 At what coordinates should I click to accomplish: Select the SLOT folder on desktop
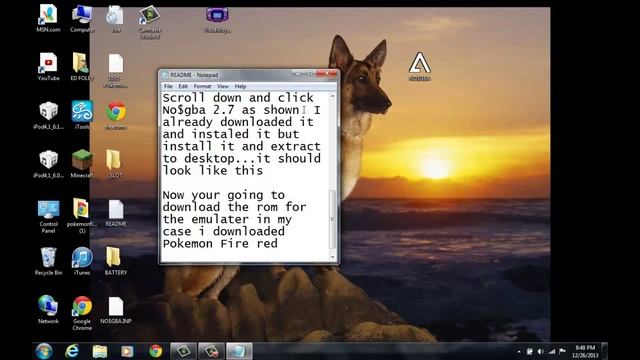pos(116,163)
